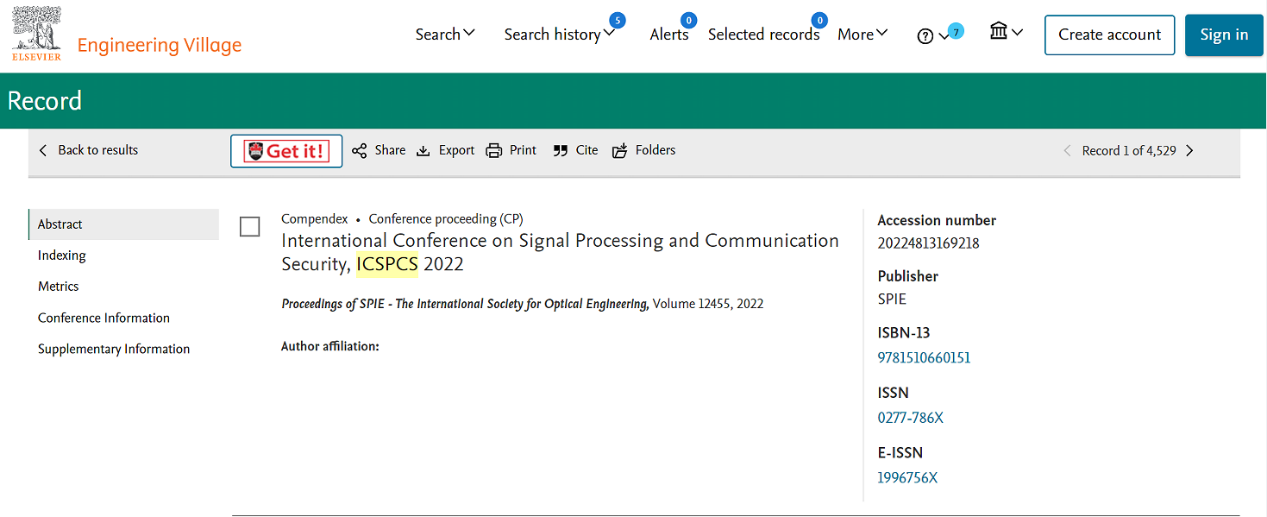Open E-ISSN link 1996756X
Image resolution: width=1267 pixels, height=517 pixels.
[x=907, y=477]
